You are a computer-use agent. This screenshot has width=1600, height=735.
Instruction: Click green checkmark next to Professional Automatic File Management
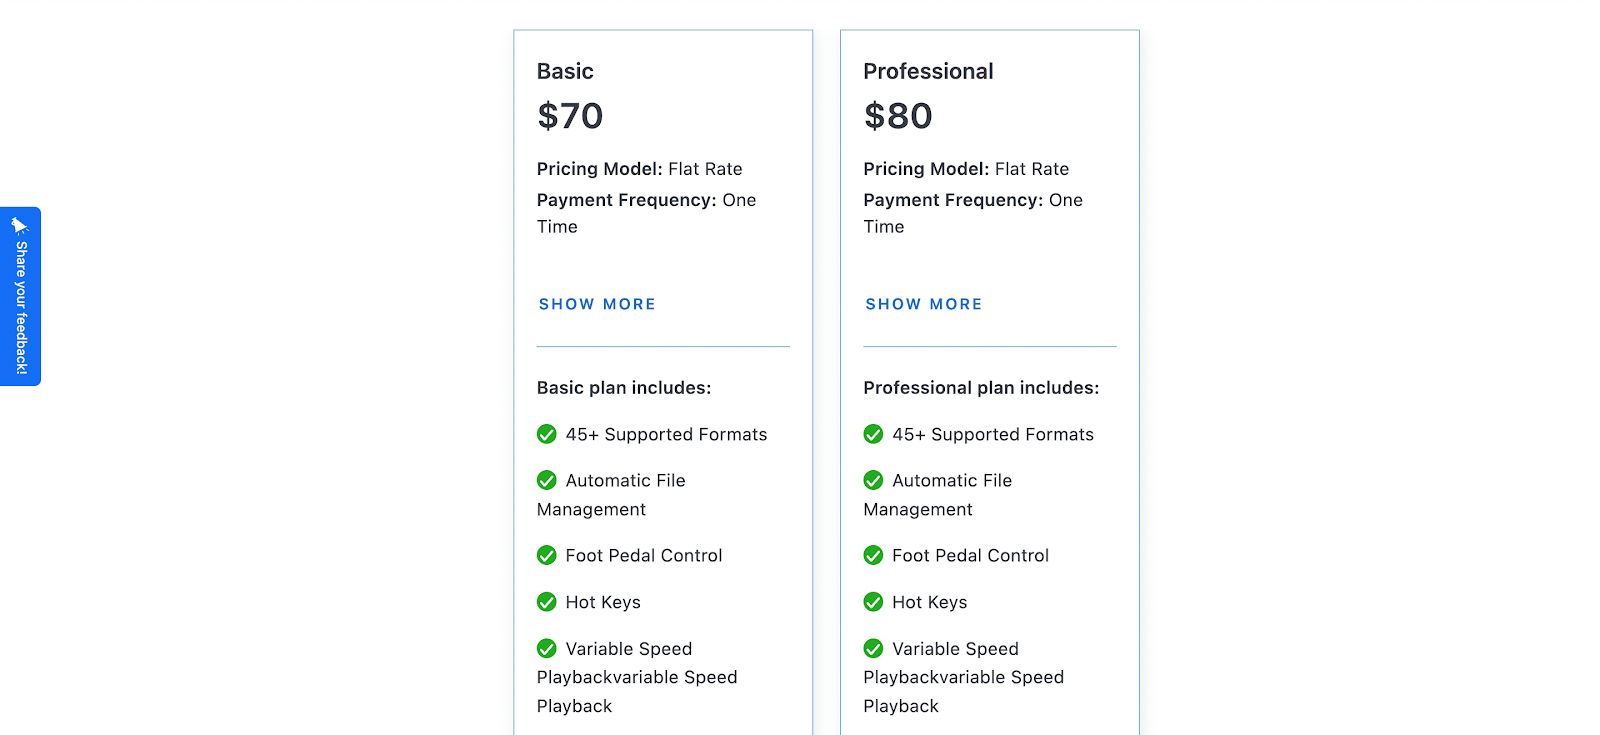pos(873,480)
